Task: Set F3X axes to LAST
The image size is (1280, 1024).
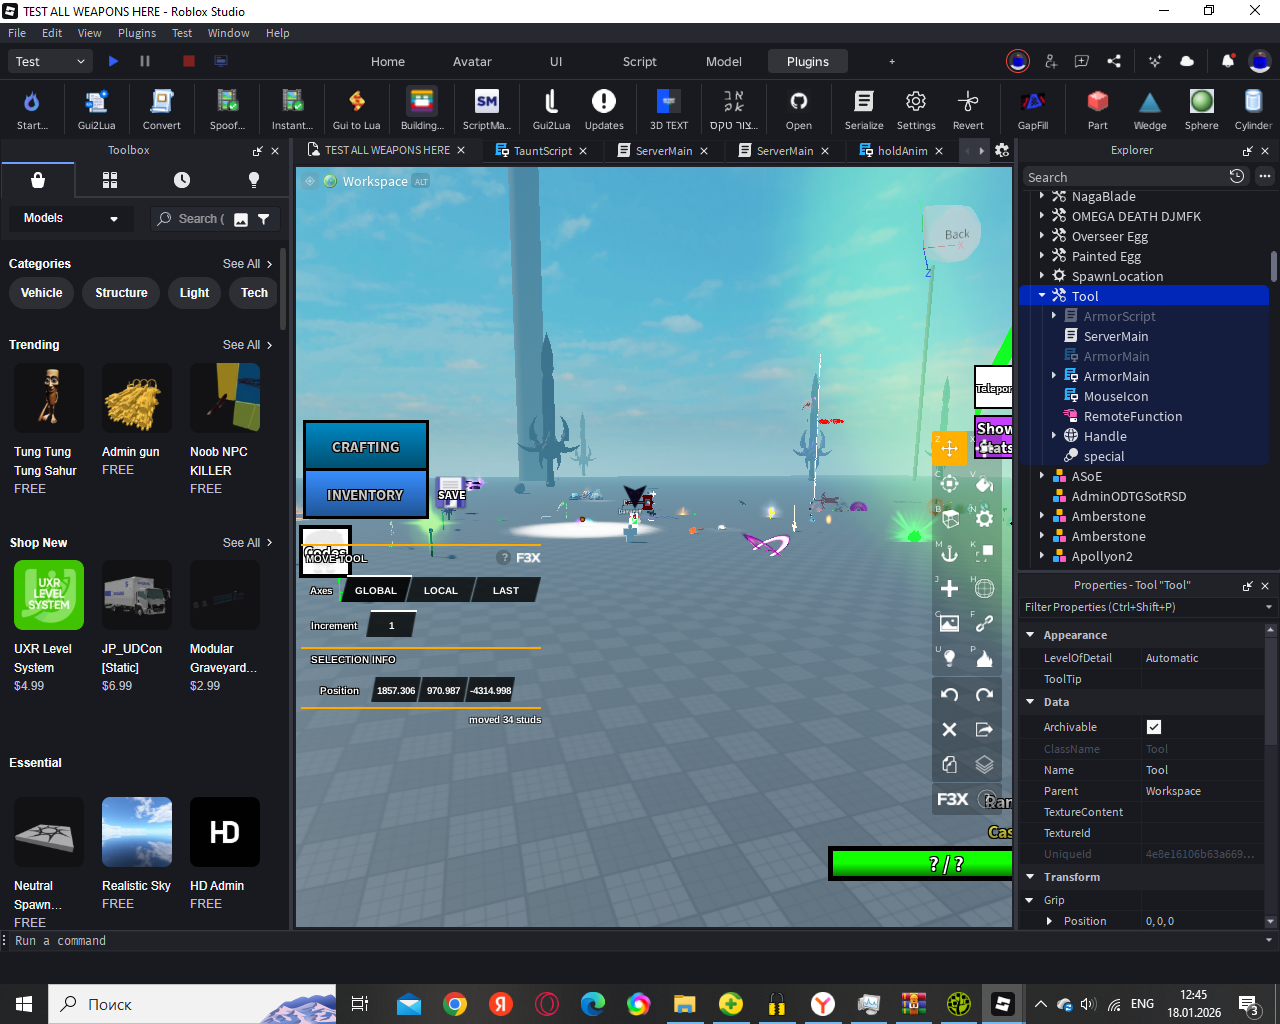Action: [506, 590]
